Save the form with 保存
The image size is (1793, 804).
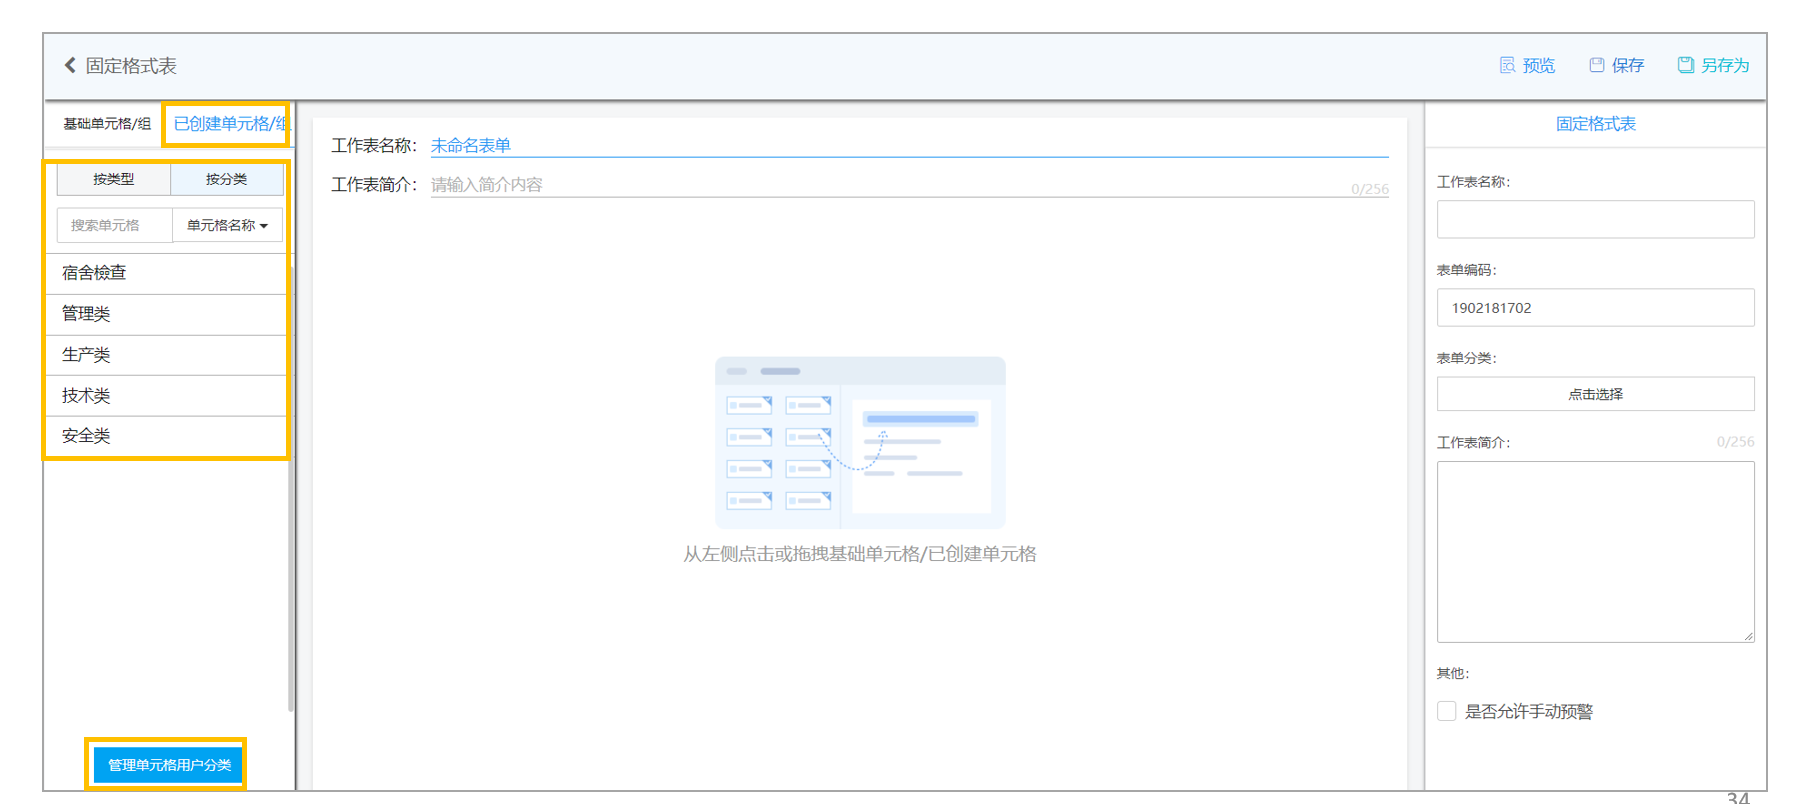tap(1628, 65)
